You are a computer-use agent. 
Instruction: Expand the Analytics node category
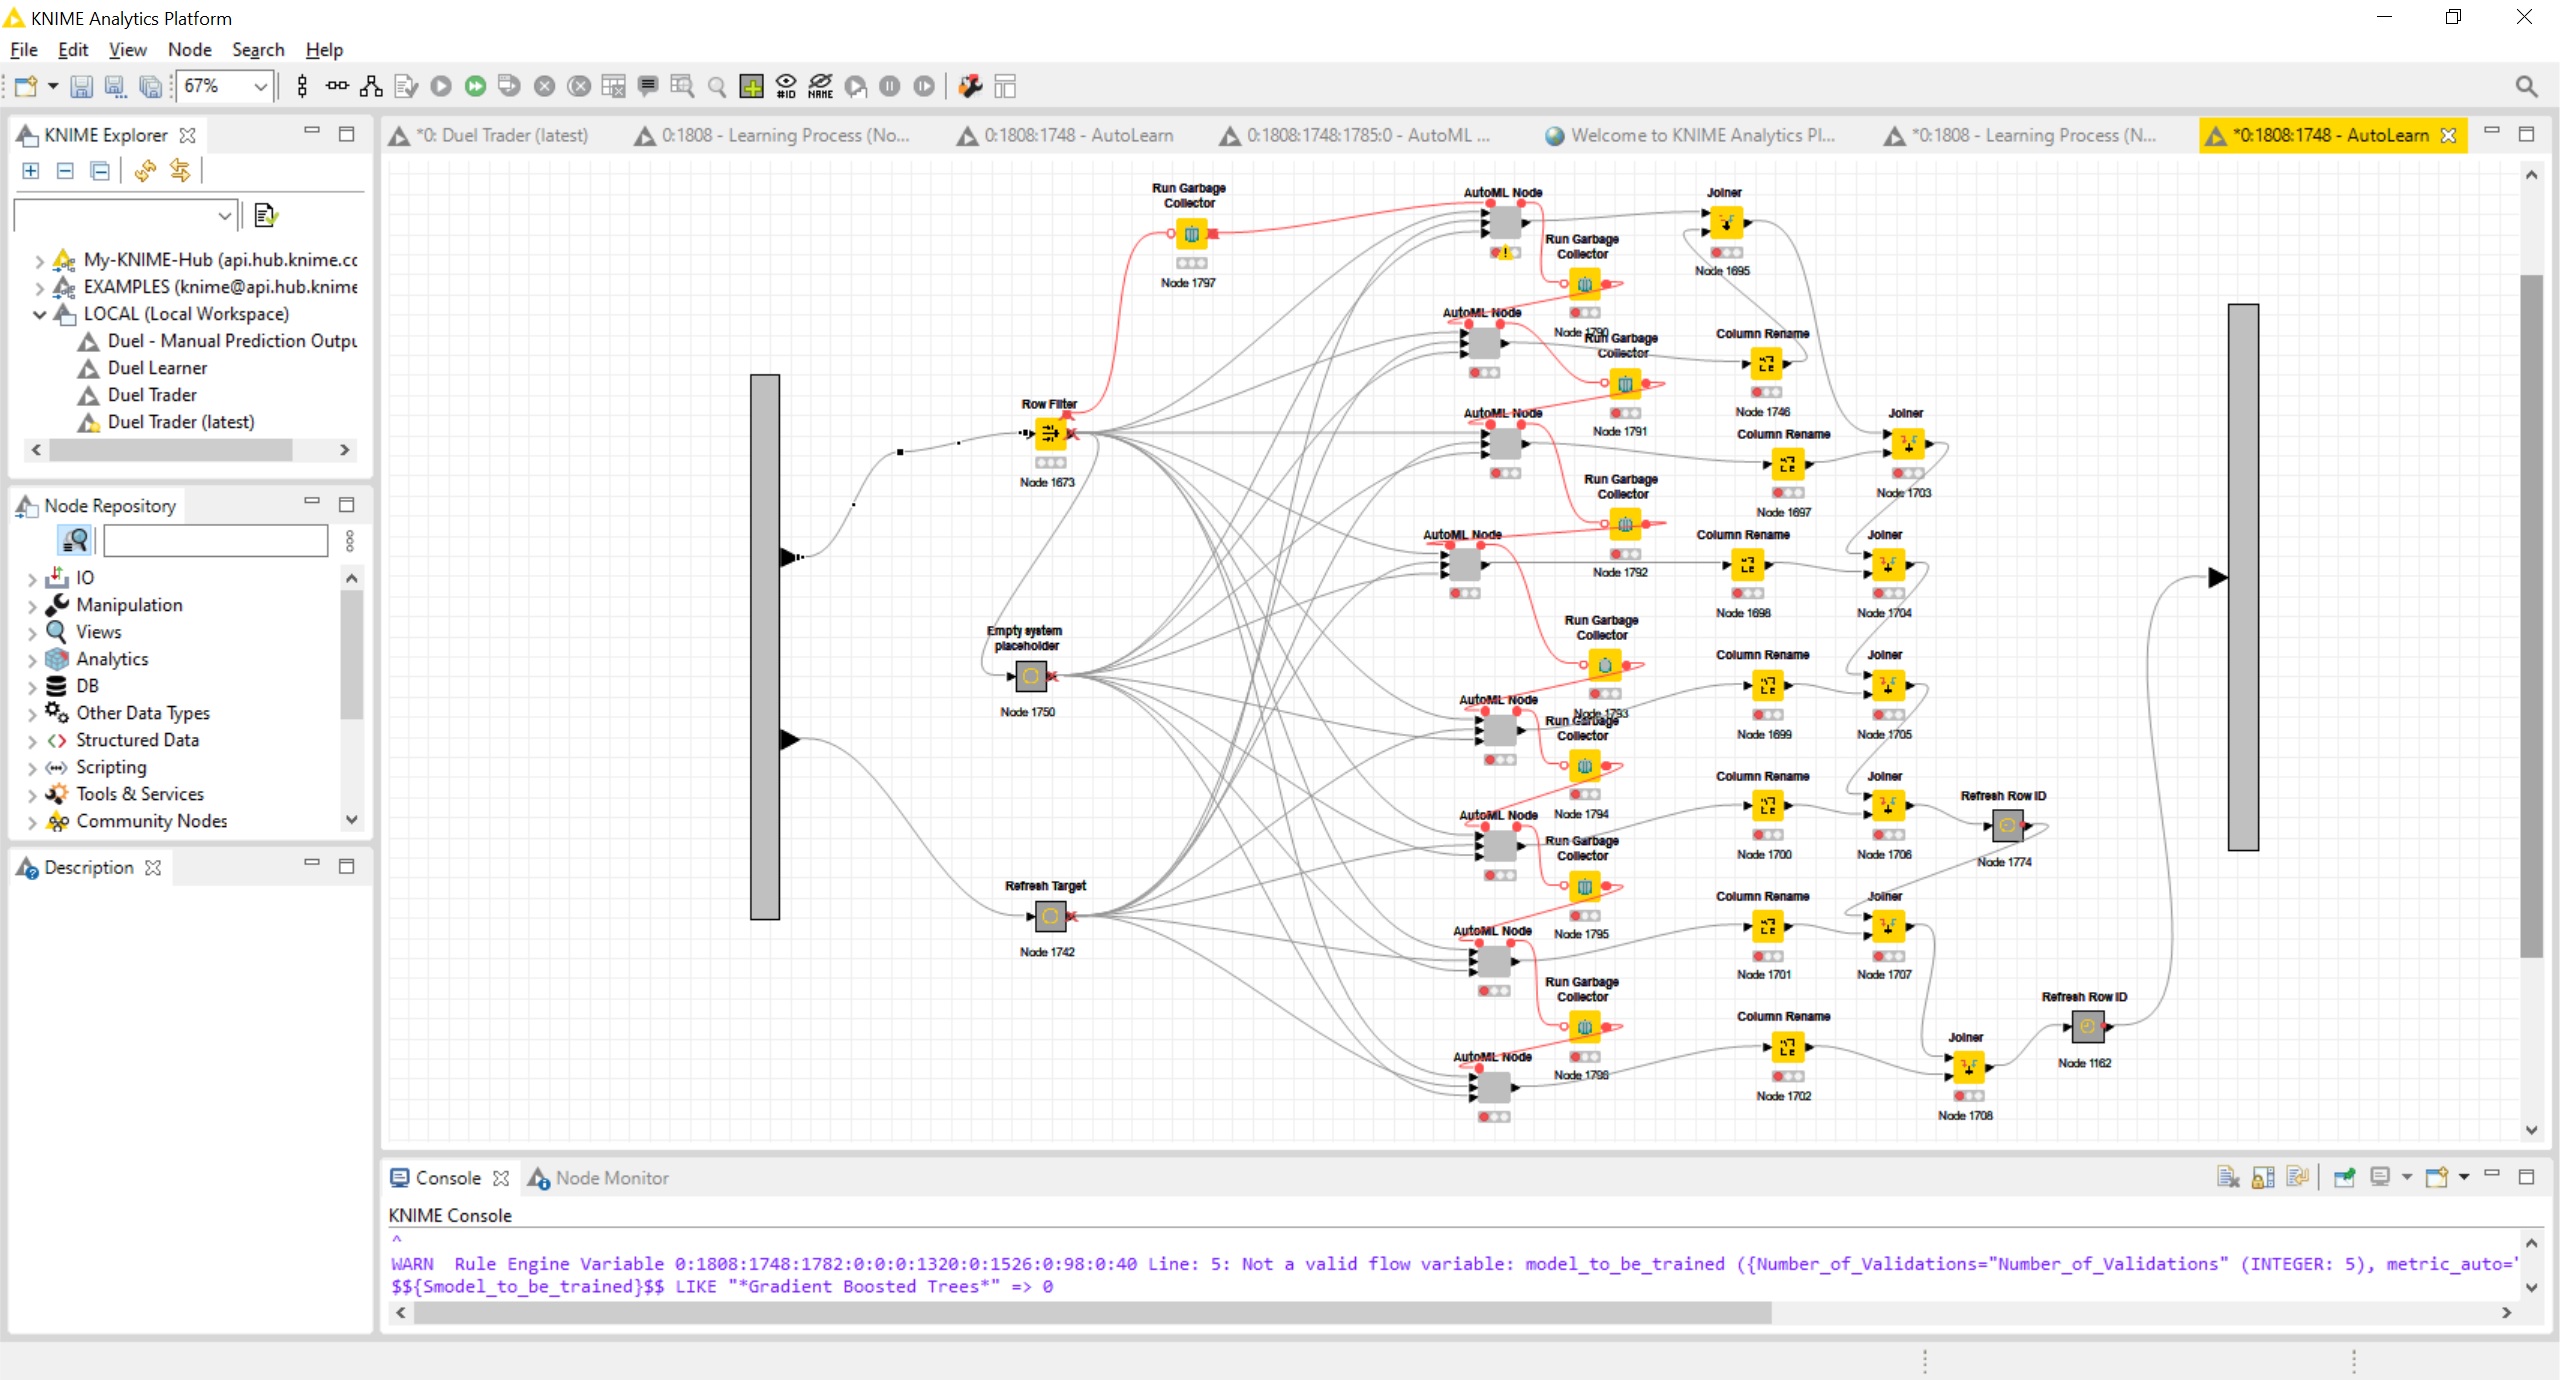(x=31, y=660)
